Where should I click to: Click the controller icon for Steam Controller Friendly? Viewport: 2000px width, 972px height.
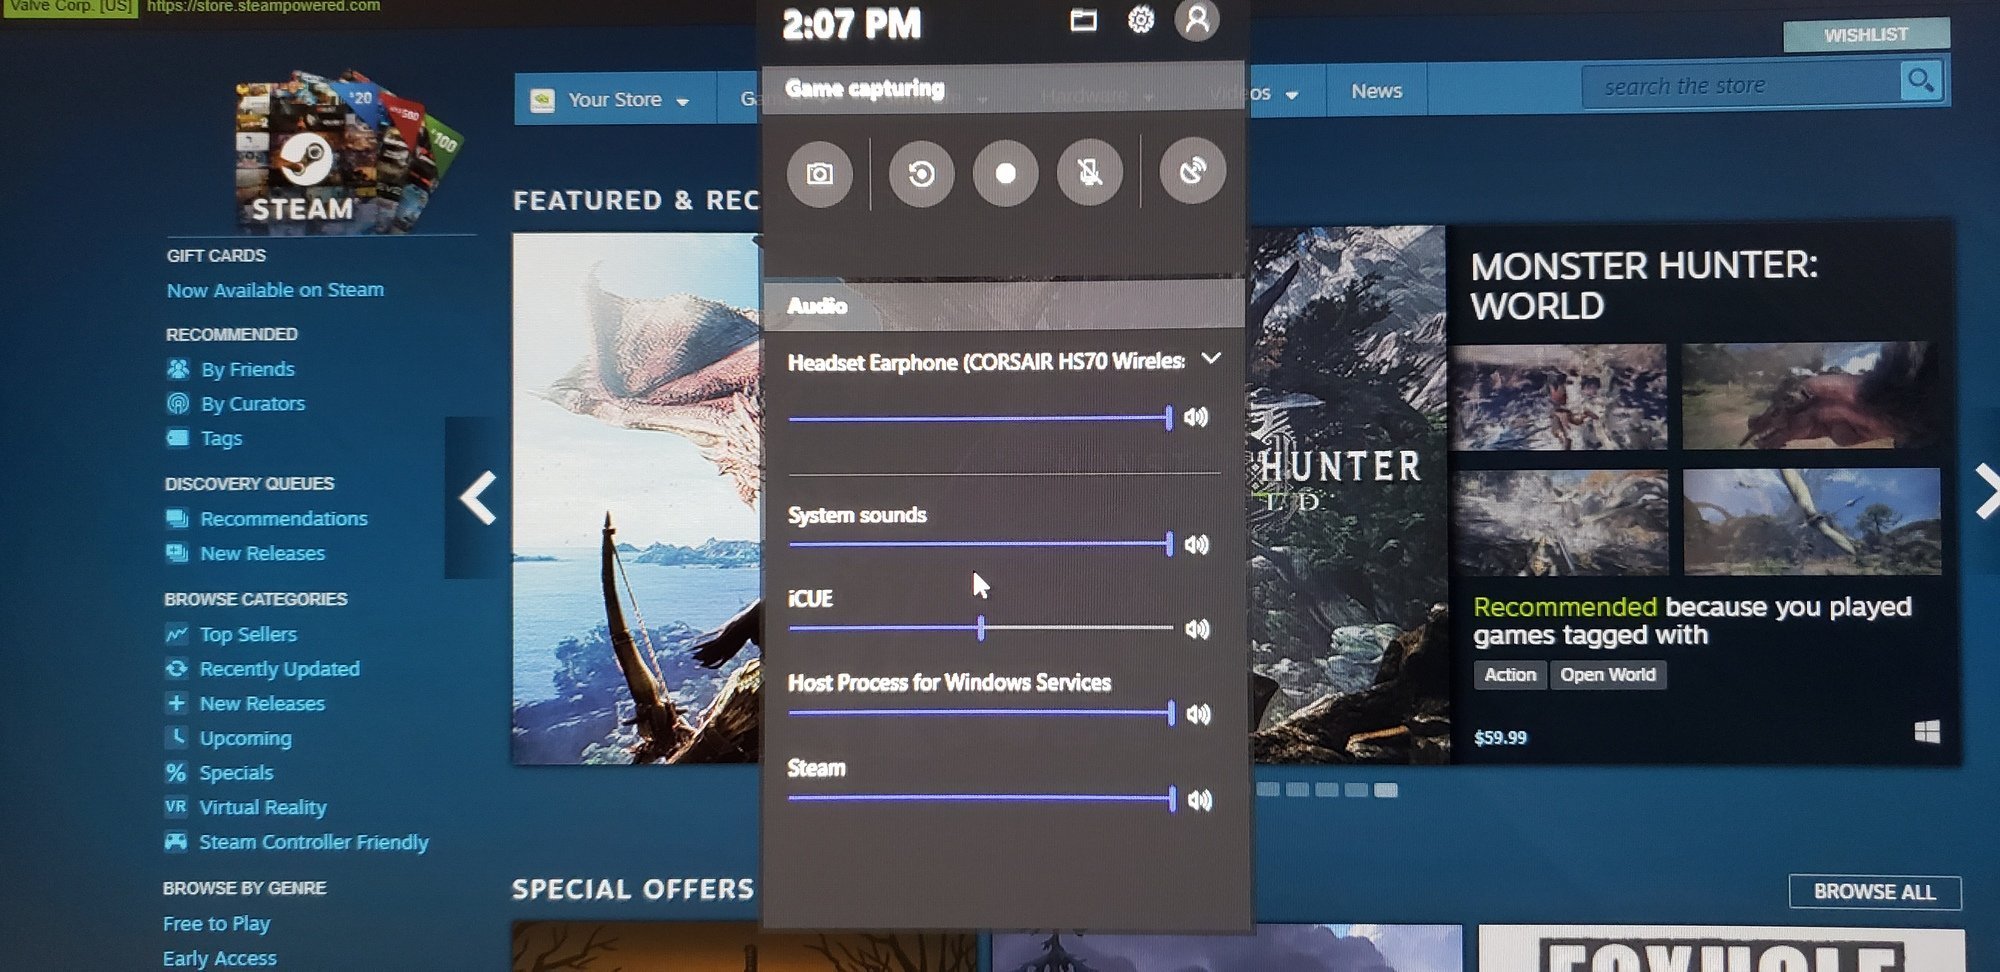176,841
